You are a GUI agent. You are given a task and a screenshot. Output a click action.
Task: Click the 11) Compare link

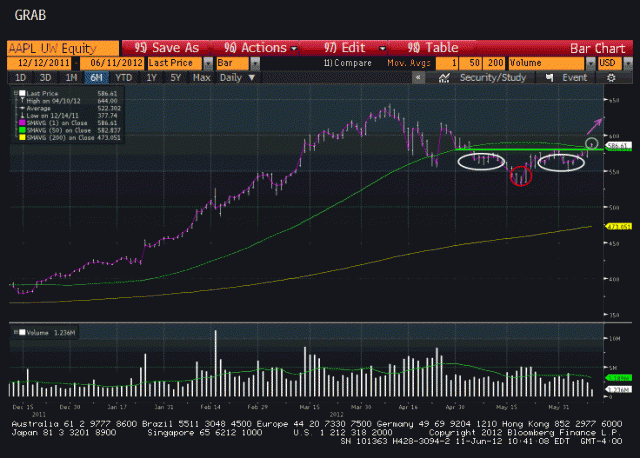click(347, 63)
